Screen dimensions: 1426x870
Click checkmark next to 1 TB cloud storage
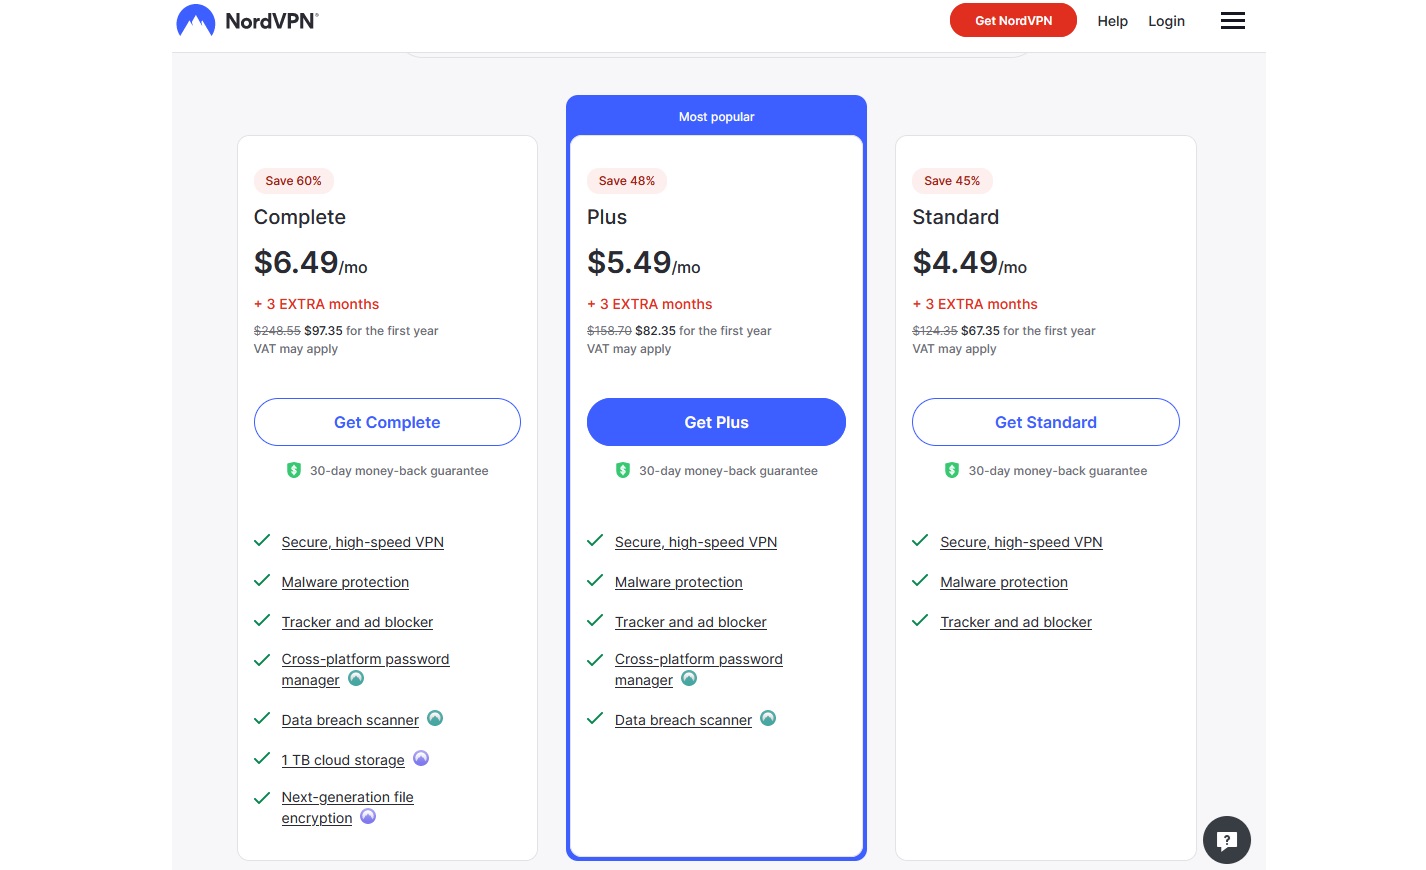tap(262, 758)
